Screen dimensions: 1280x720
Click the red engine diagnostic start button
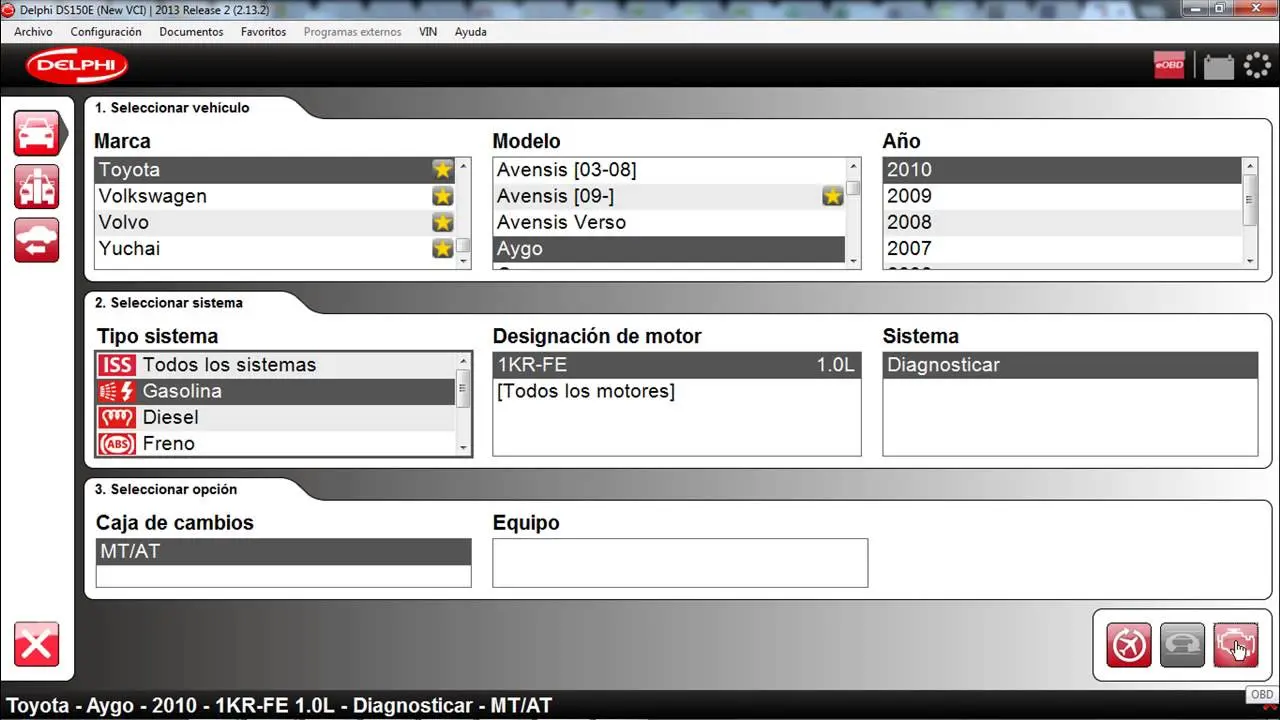pos(1235,645)
